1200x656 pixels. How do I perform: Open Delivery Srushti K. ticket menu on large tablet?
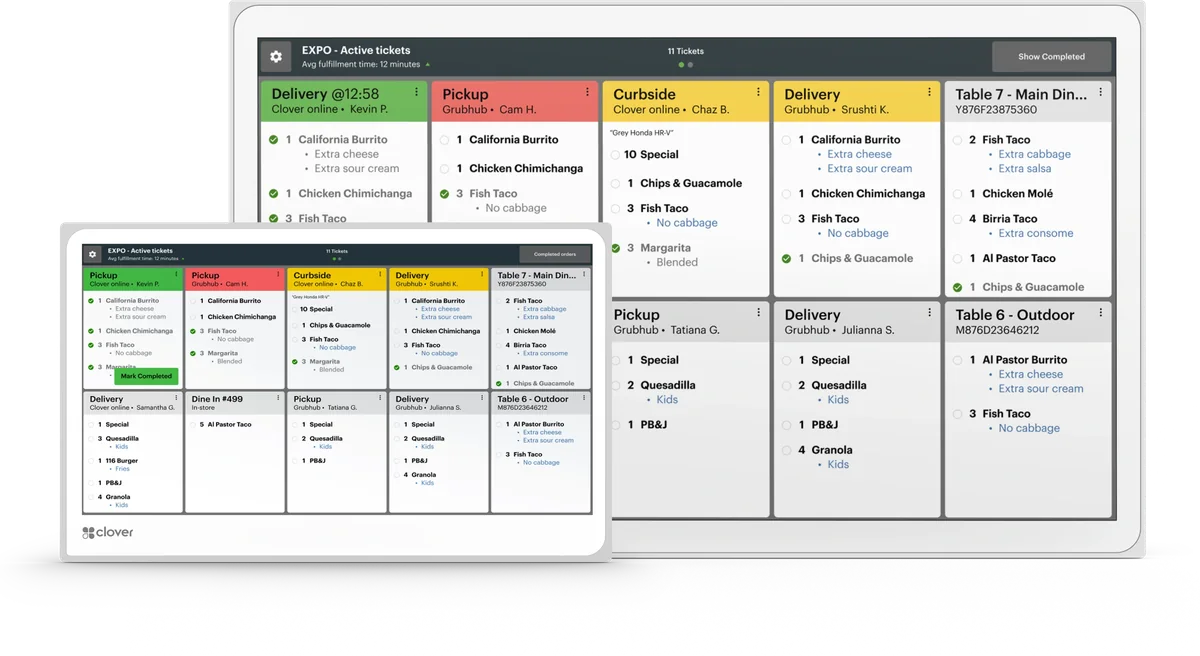coord(929,93)
